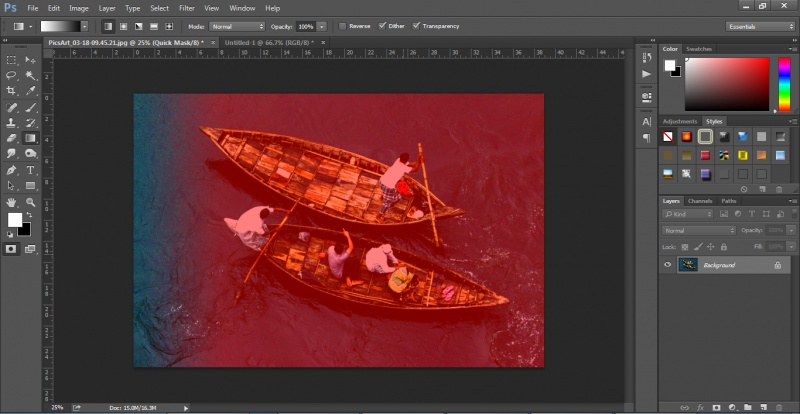Screen dimensions: 800x414
Task: Select the Horizontal Type tool
Action: click(31, 170)
